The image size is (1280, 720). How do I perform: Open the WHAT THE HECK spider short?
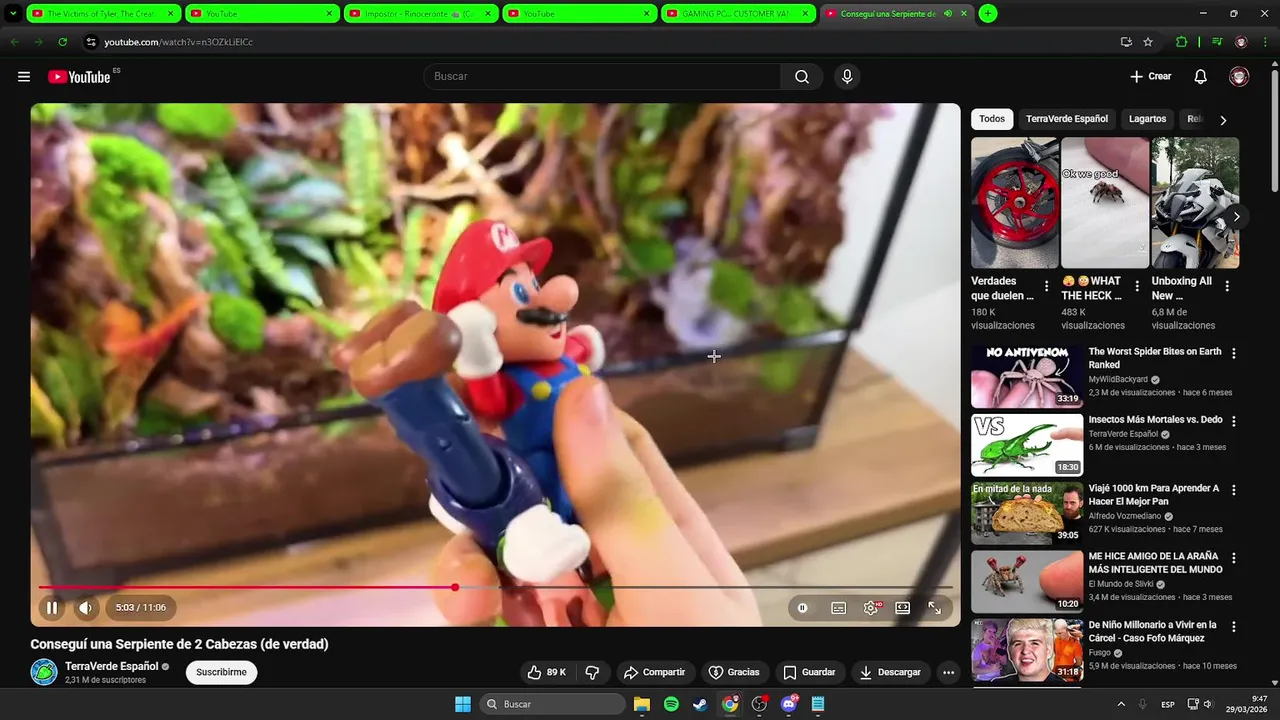tap(1105, 203)
